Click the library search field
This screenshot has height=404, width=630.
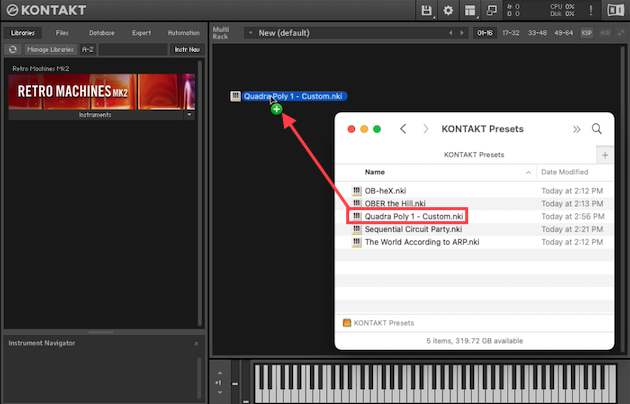point(133,49)
